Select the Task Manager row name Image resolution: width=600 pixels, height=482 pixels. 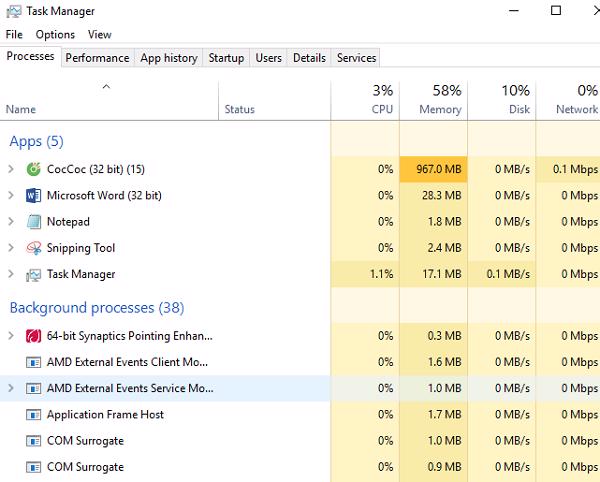pyautogui.click(x=81, y=274)
